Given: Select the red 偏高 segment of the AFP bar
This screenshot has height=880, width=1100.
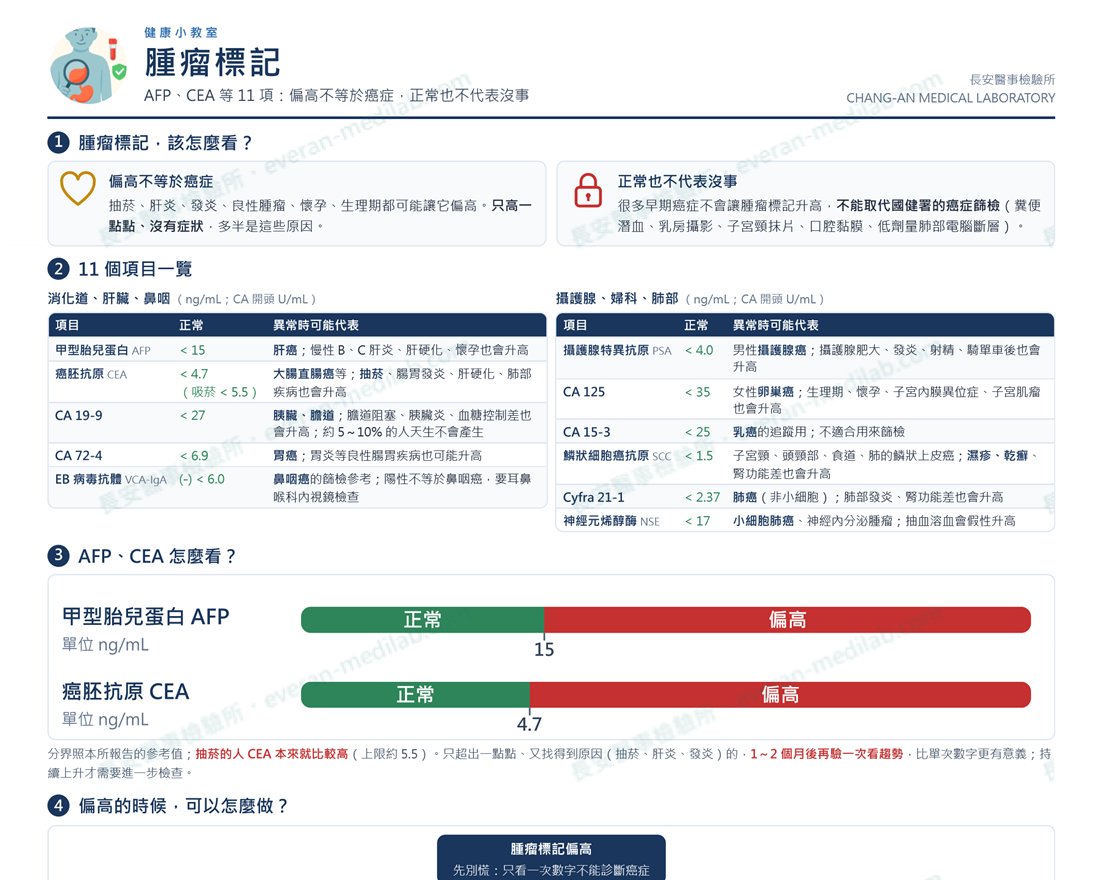Looking at the screenshot, I should tap(787, 620).
